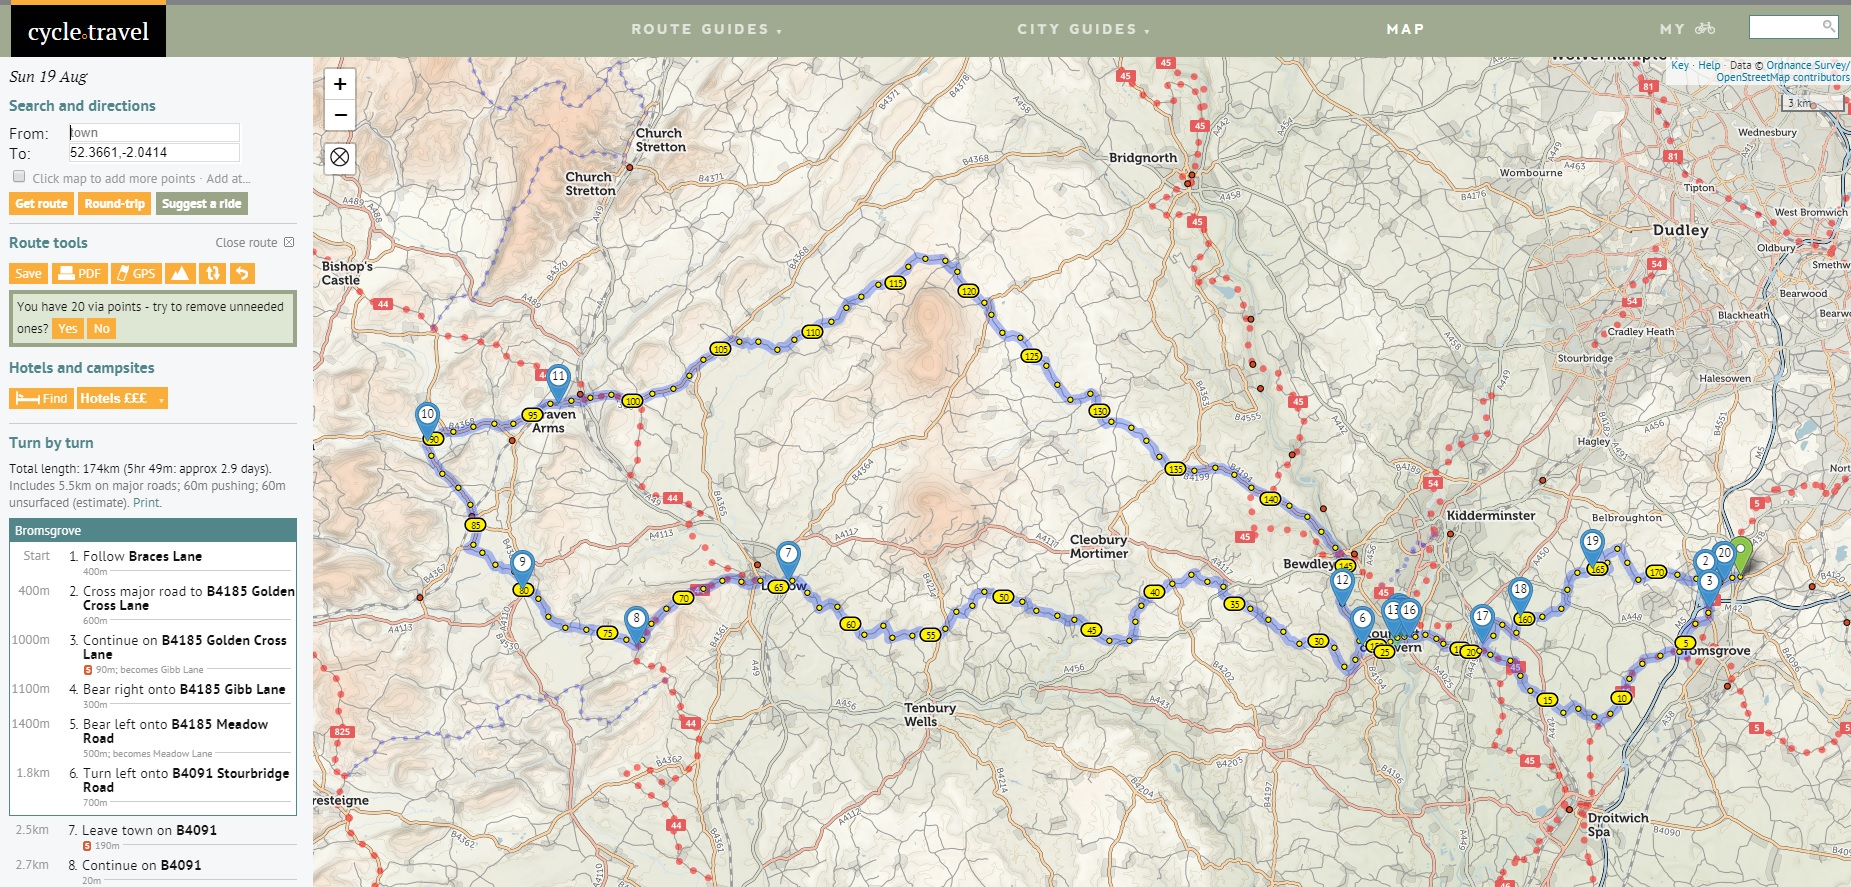Save the current route
Screen dimensions: 1851x887
click(28, 273)
